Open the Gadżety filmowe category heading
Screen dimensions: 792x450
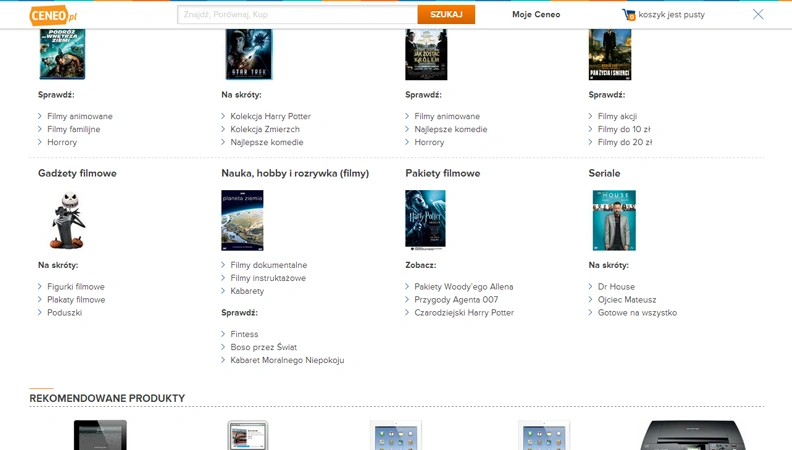[77, 173]
